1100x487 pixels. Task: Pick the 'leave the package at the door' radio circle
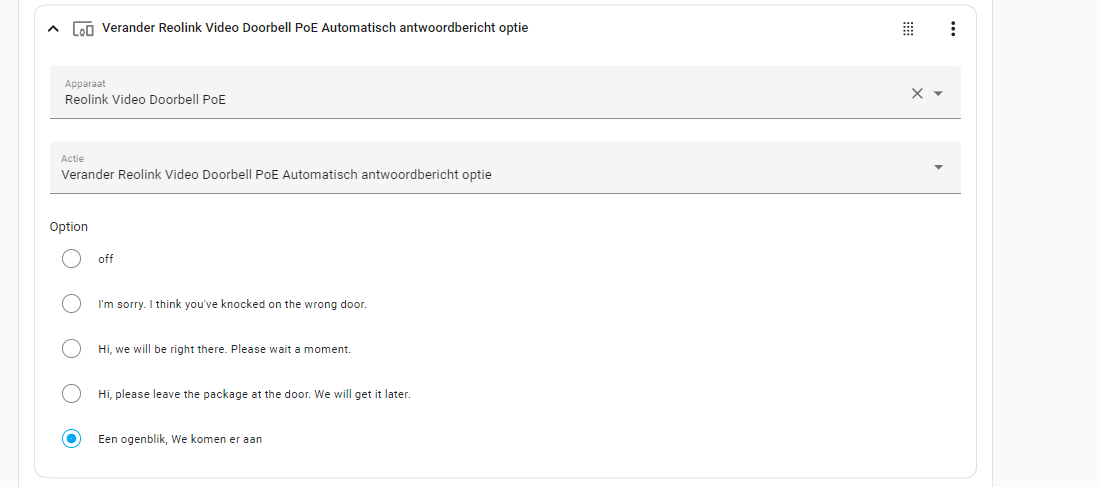pos(72,394)
